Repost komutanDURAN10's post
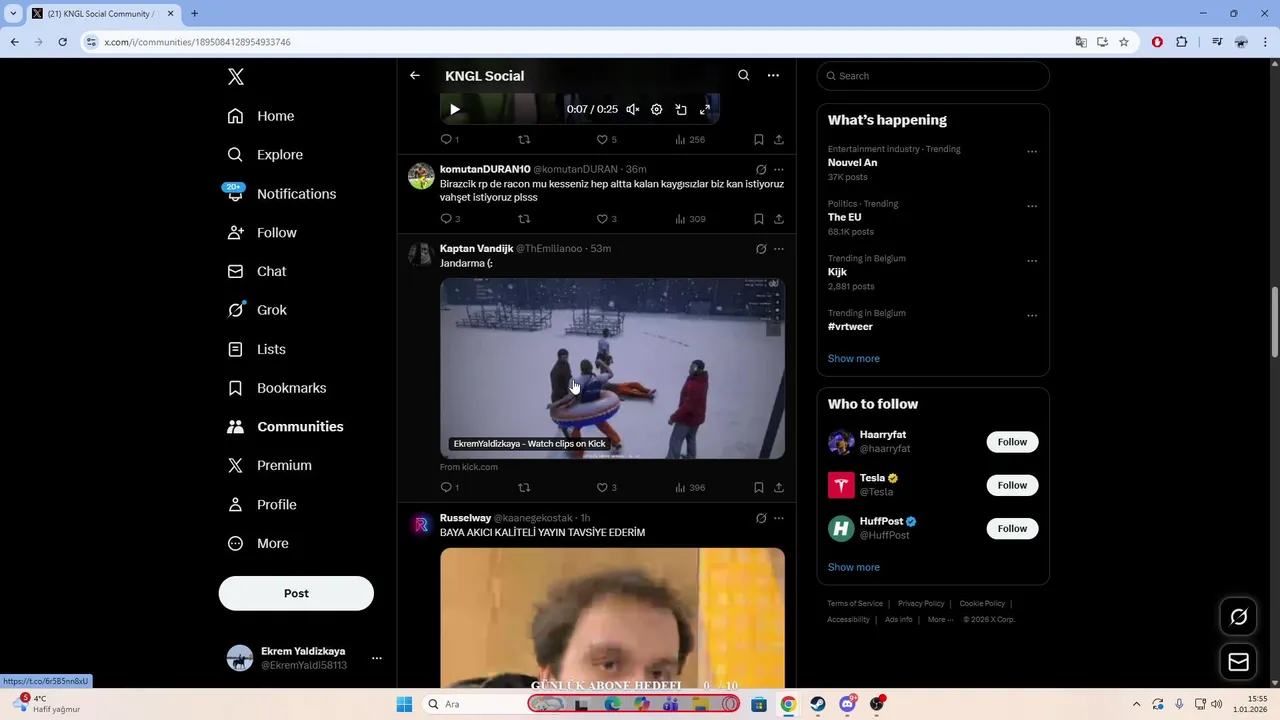 pos(524,219)
